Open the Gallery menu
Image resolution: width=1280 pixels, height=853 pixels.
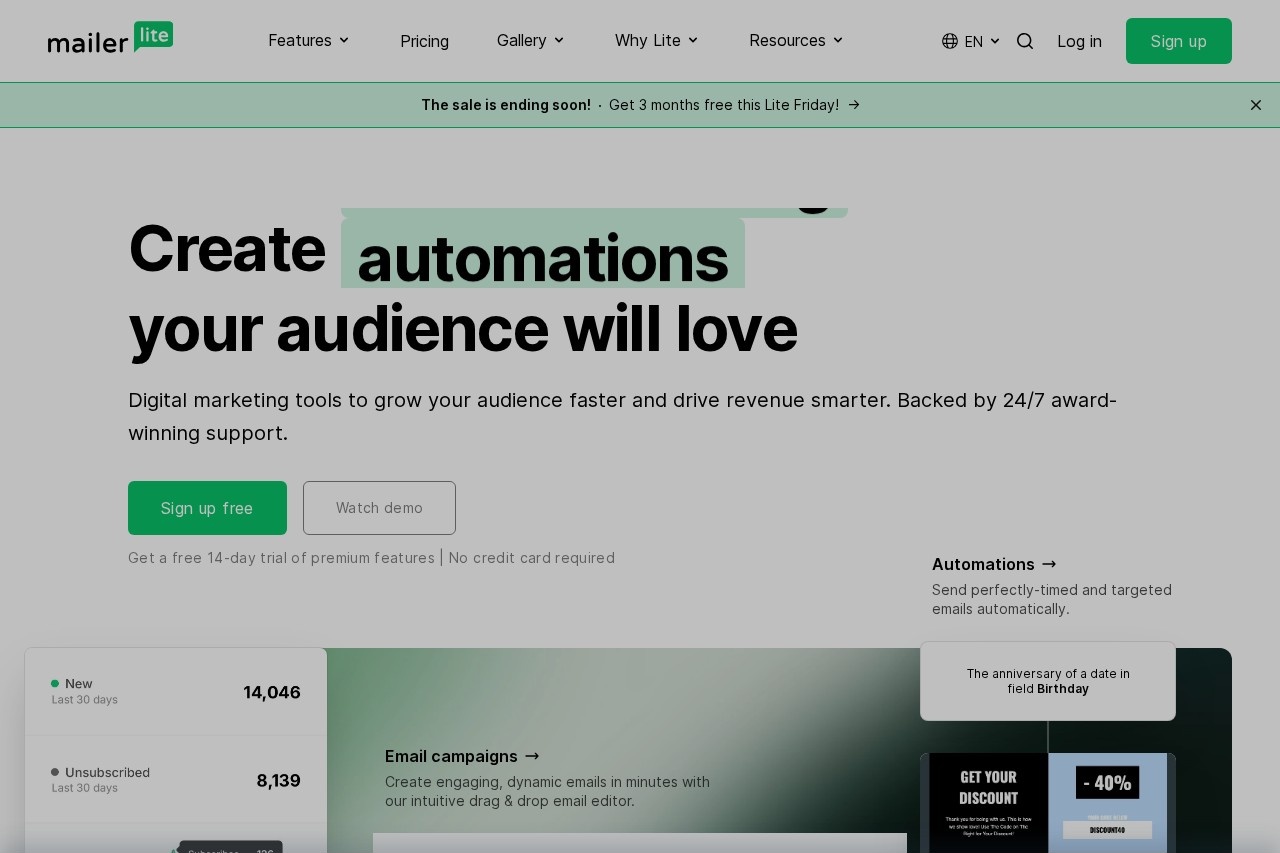click(x=531, y=40)
